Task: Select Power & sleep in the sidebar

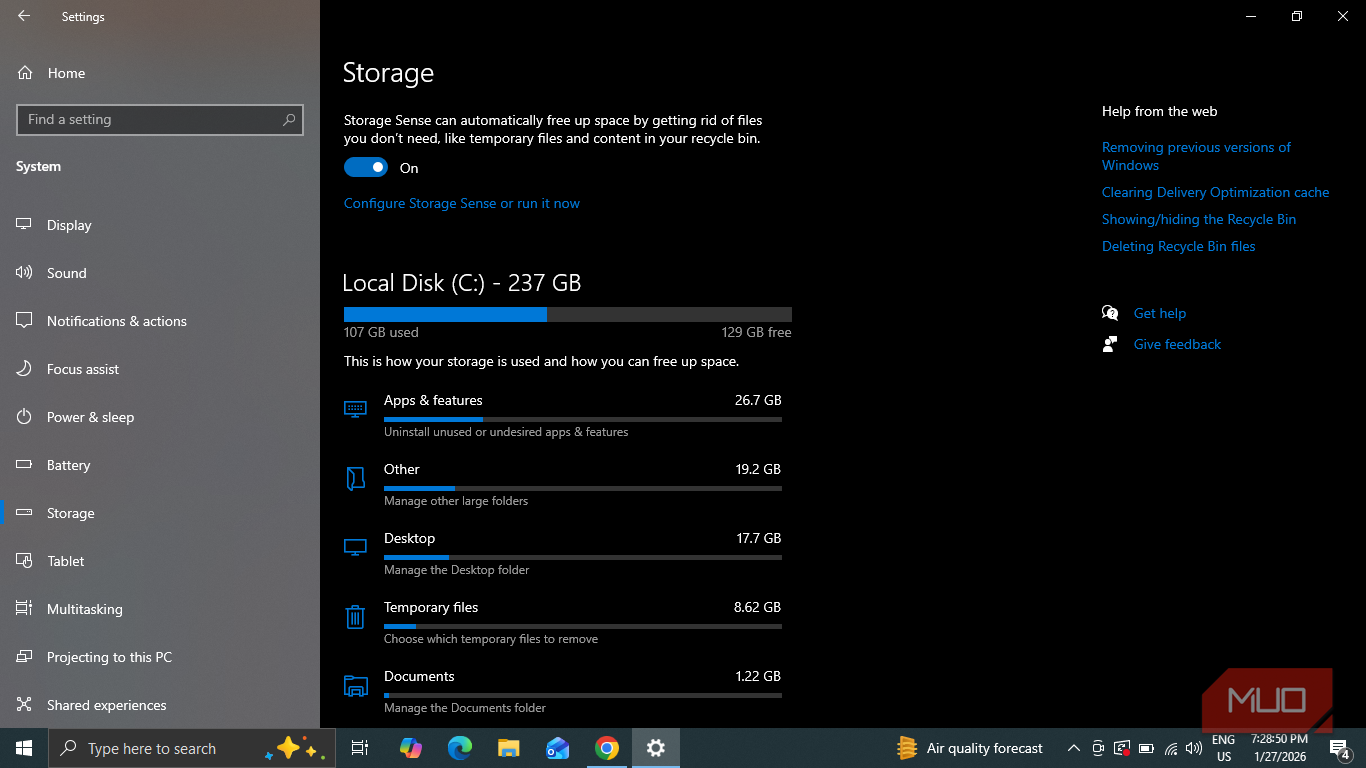Action: [x=160, y=417]
